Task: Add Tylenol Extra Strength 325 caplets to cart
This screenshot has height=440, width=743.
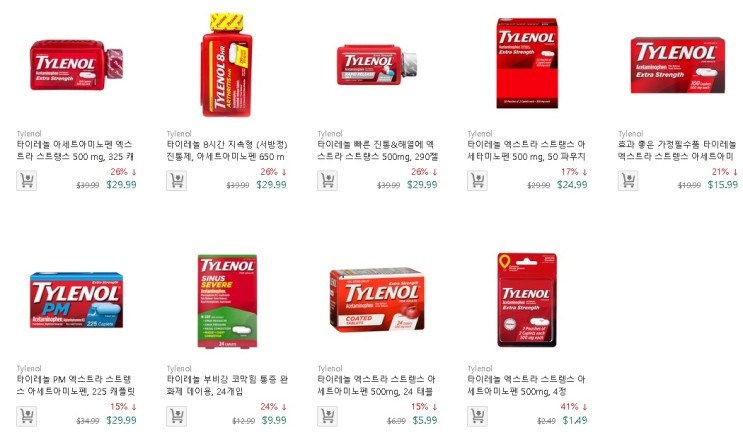Action: point(27,181)
